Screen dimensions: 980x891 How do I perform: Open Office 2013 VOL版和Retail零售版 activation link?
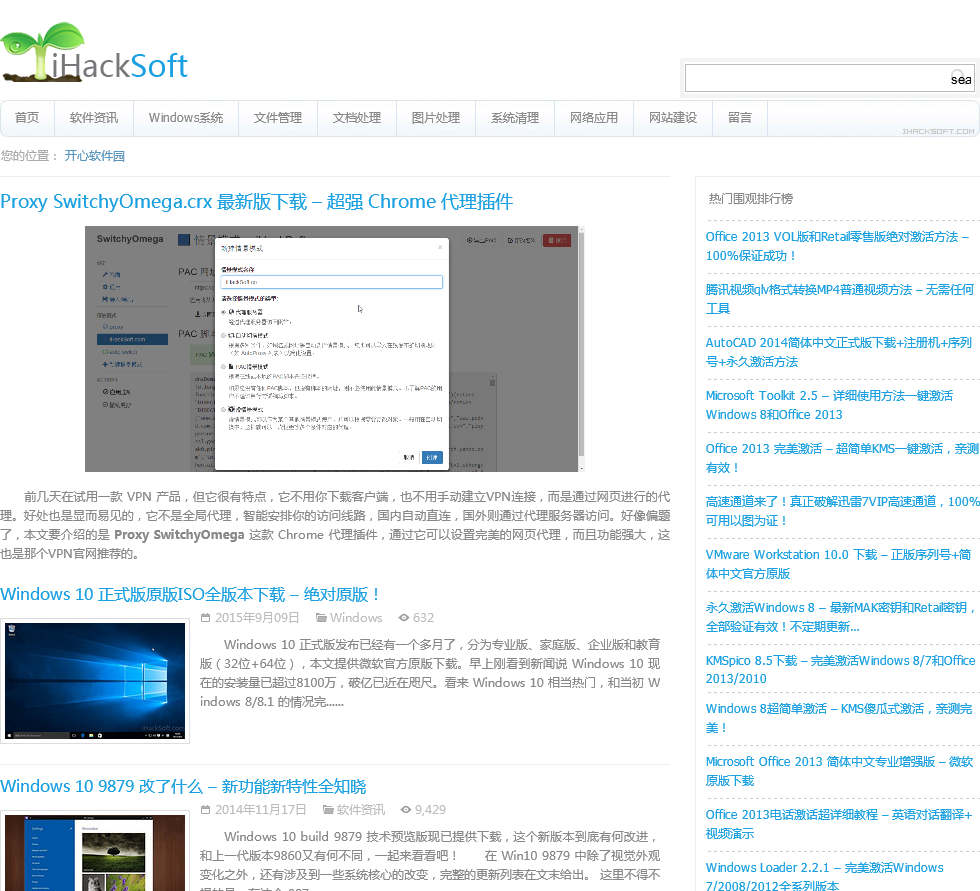tap(837, 246)
